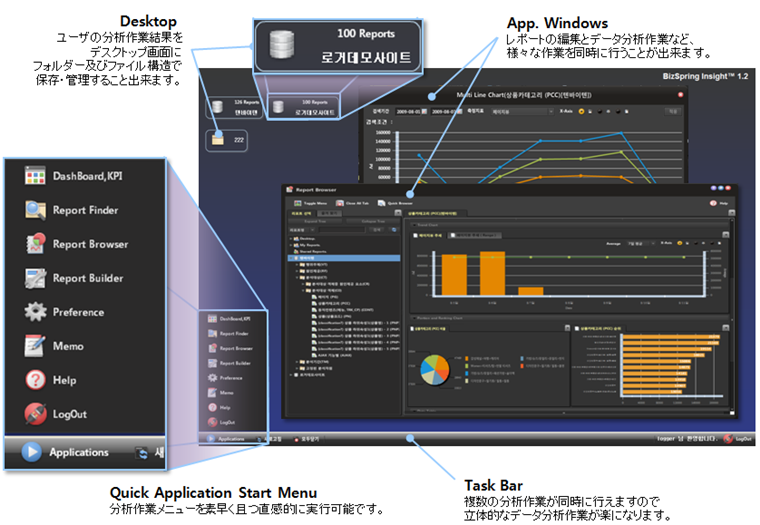Click Close All Tab in Report Browser toolbar

pos(353,203)
